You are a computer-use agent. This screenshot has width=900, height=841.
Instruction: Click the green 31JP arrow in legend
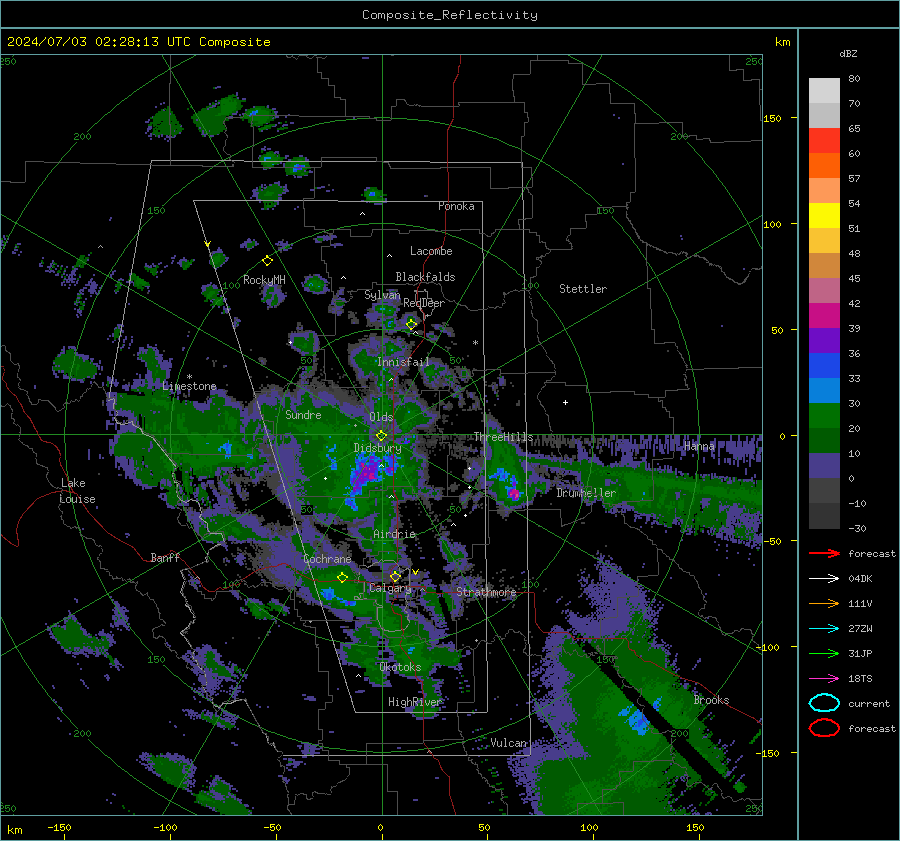[x=824, y=653]
